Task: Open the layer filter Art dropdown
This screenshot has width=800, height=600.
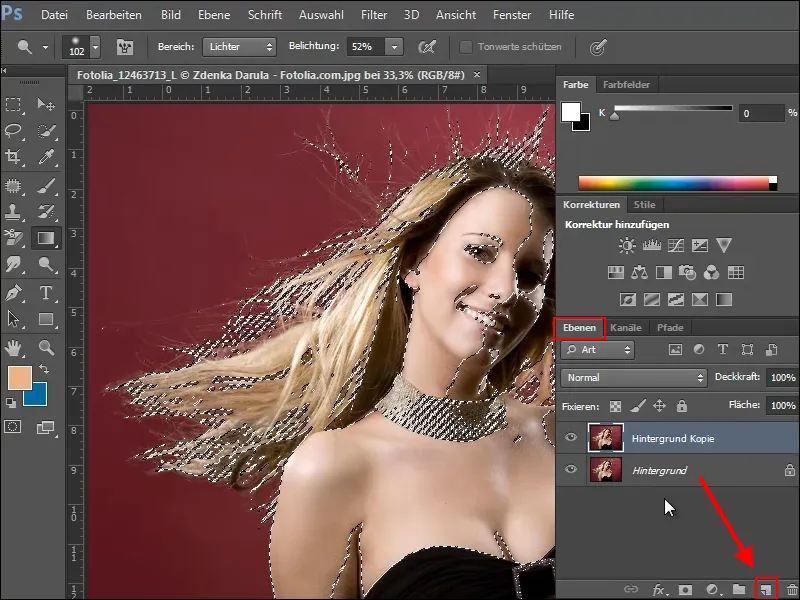Action: (x=597, y=350)
